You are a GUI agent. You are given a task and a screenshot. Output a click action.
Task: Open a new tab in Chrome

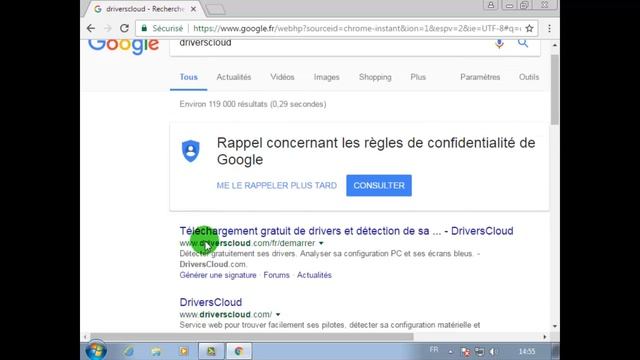216,9
